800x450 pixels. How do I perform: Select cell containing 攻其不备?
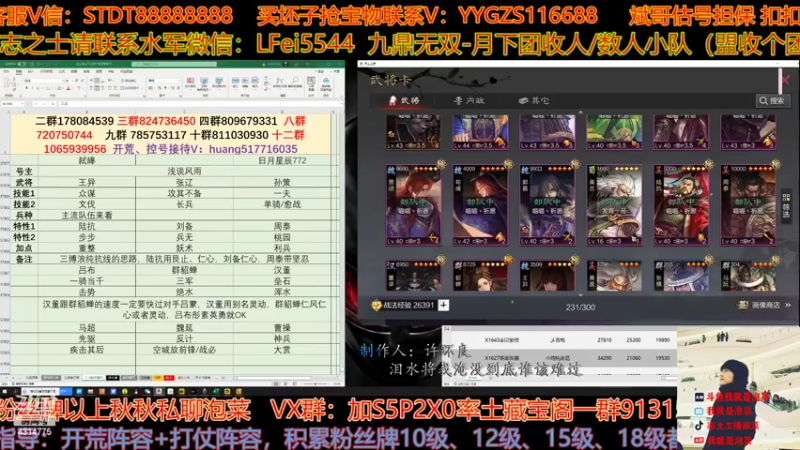(x=184, y=193)
